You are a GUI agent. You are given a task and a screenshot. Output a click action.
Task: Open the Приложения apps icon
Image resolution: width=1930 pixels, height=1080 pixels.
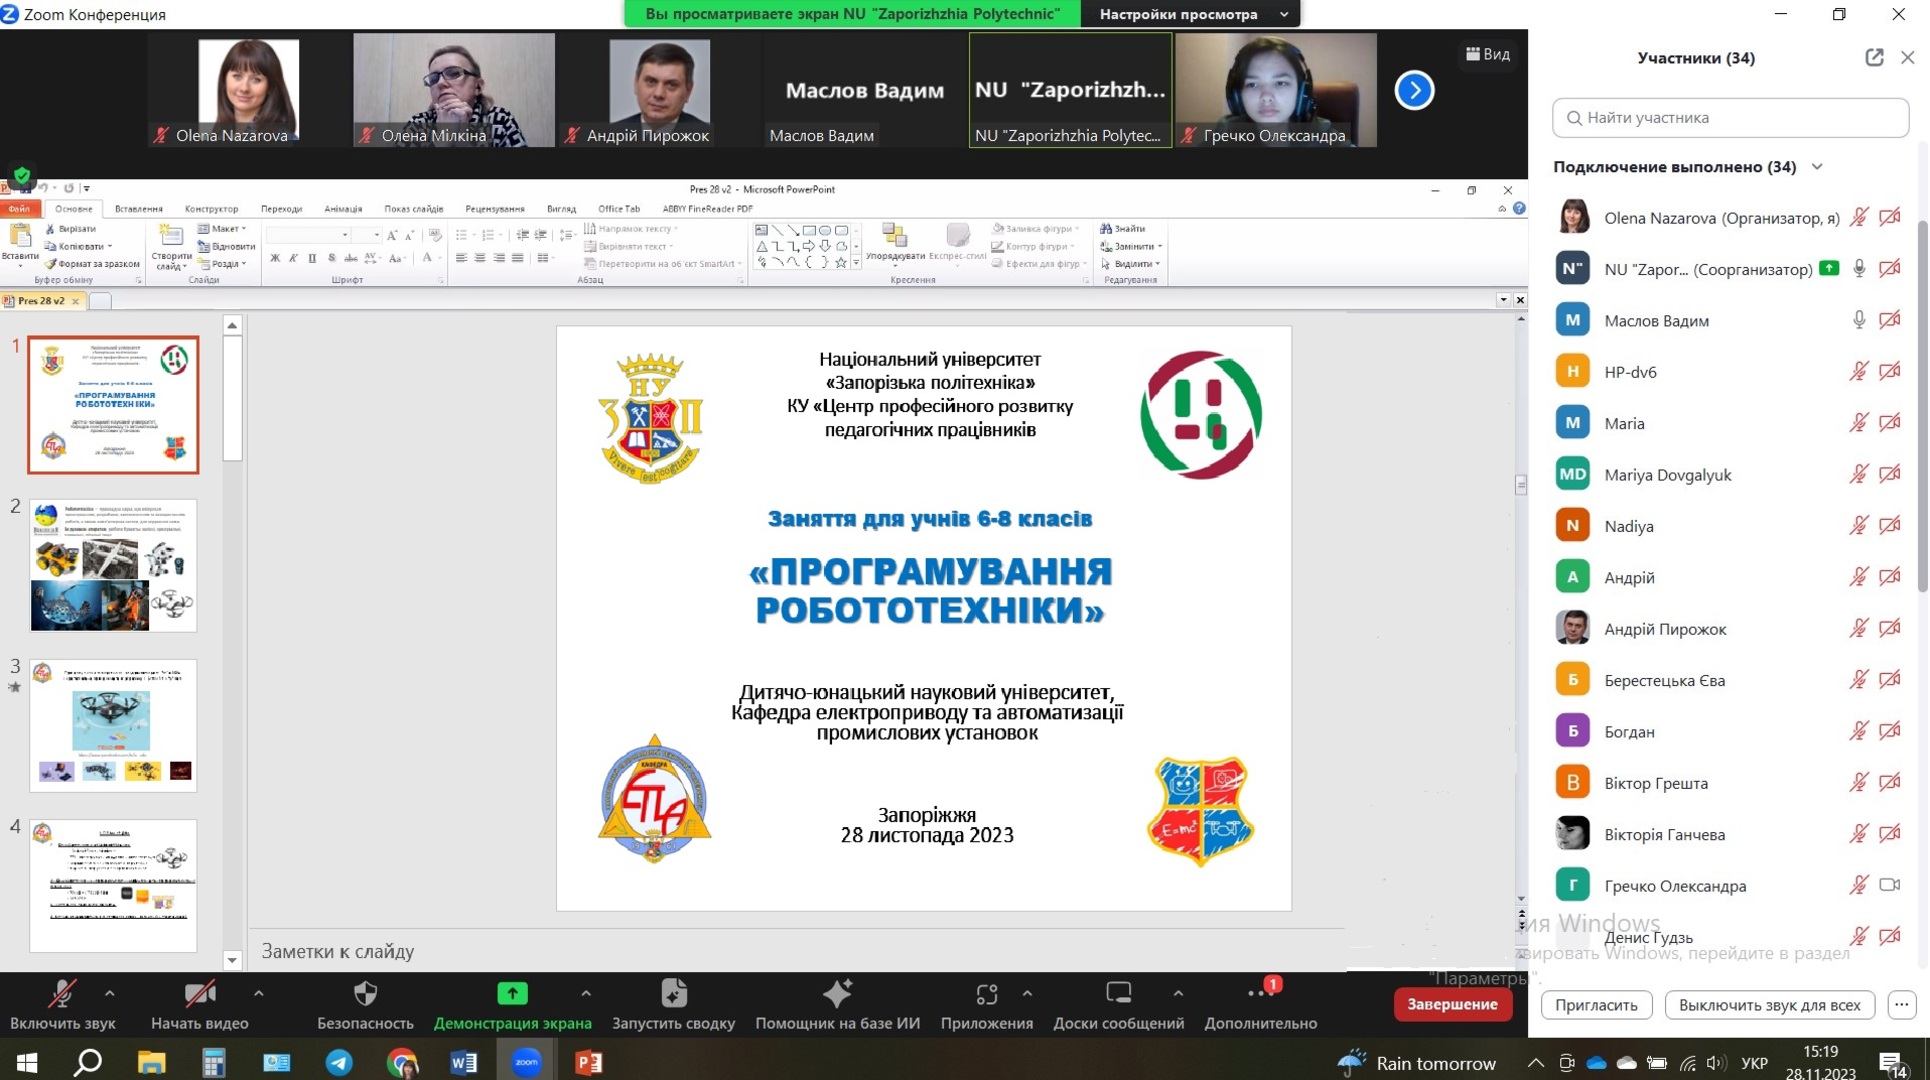pyautogui.click(x=986, y=994)
